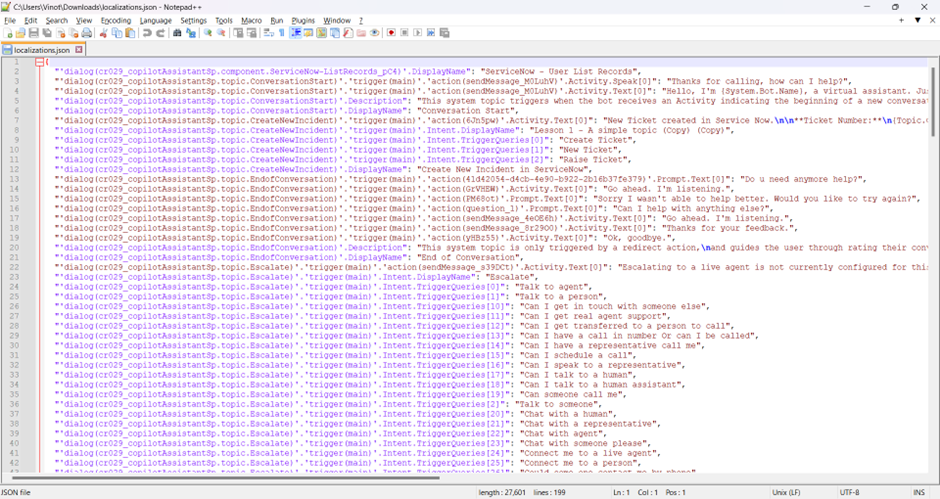Image resolution: width=940 pixels, height=499 pixels.
Task: Toggle word wrap in the toolbar
Action: [x=268, y=33]
